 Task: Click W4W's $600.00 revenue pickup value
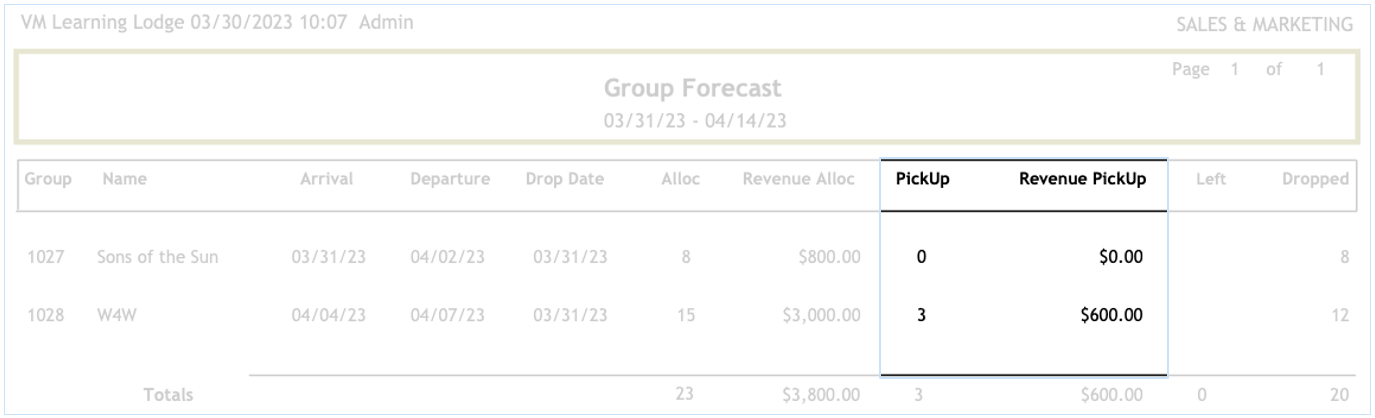1113,316
